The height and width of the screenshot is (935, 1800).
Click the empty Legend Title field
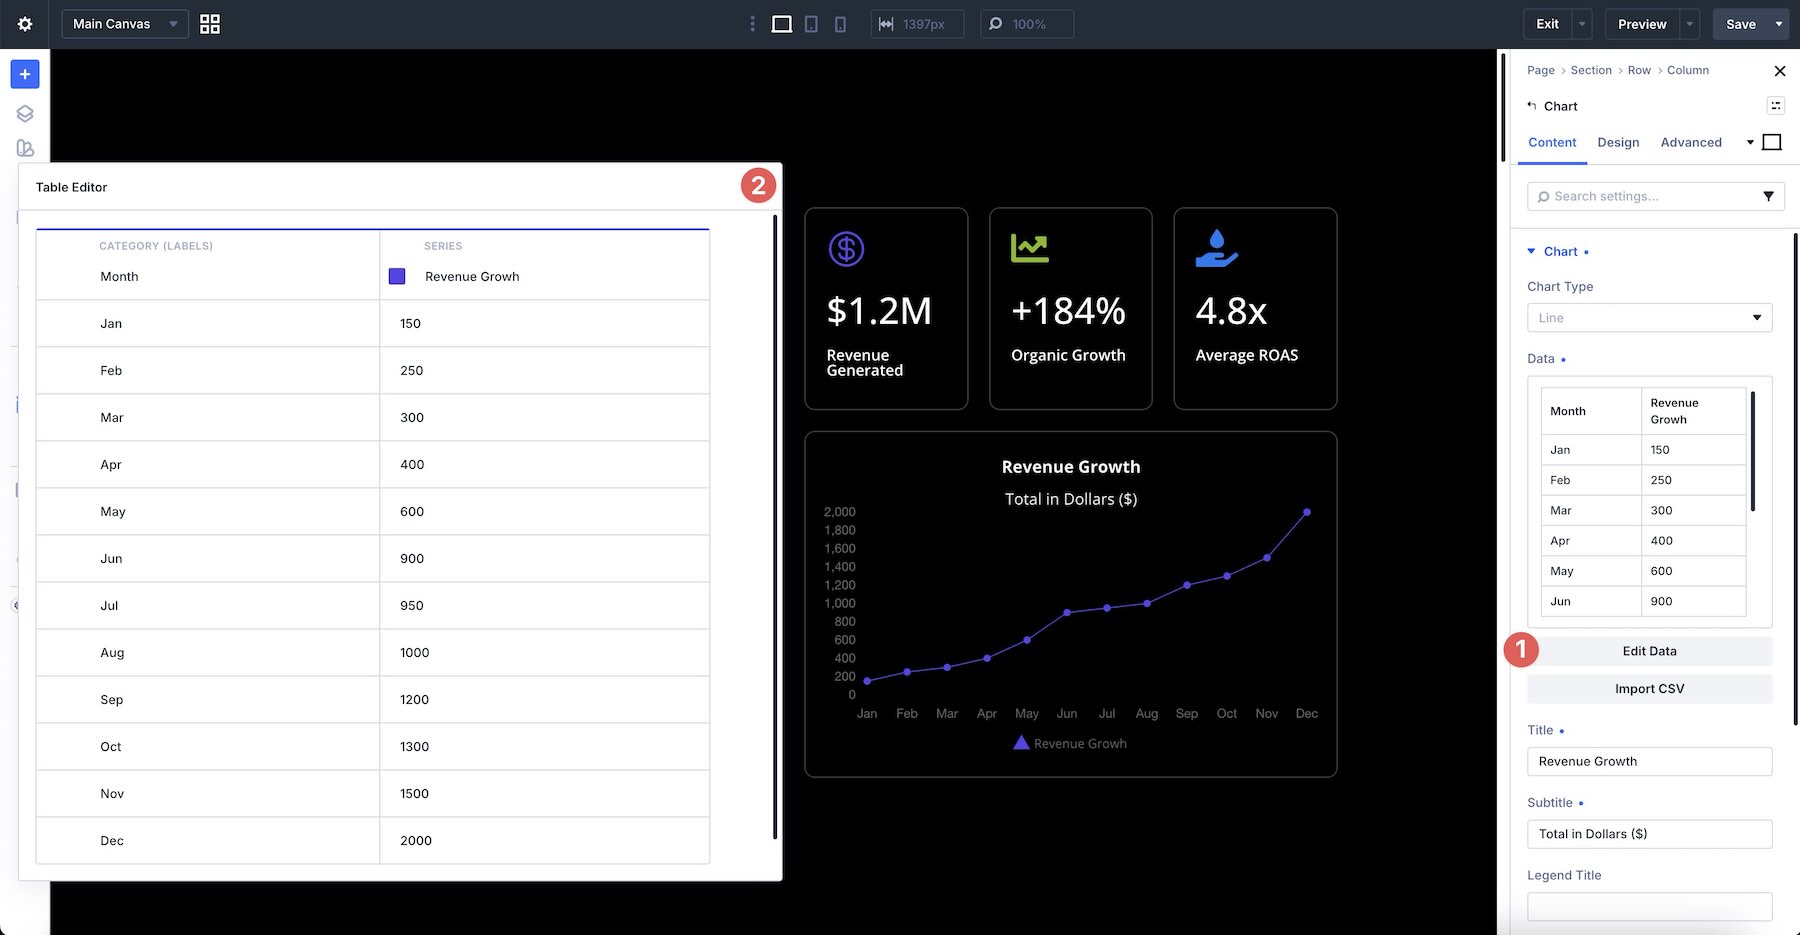1649,906
